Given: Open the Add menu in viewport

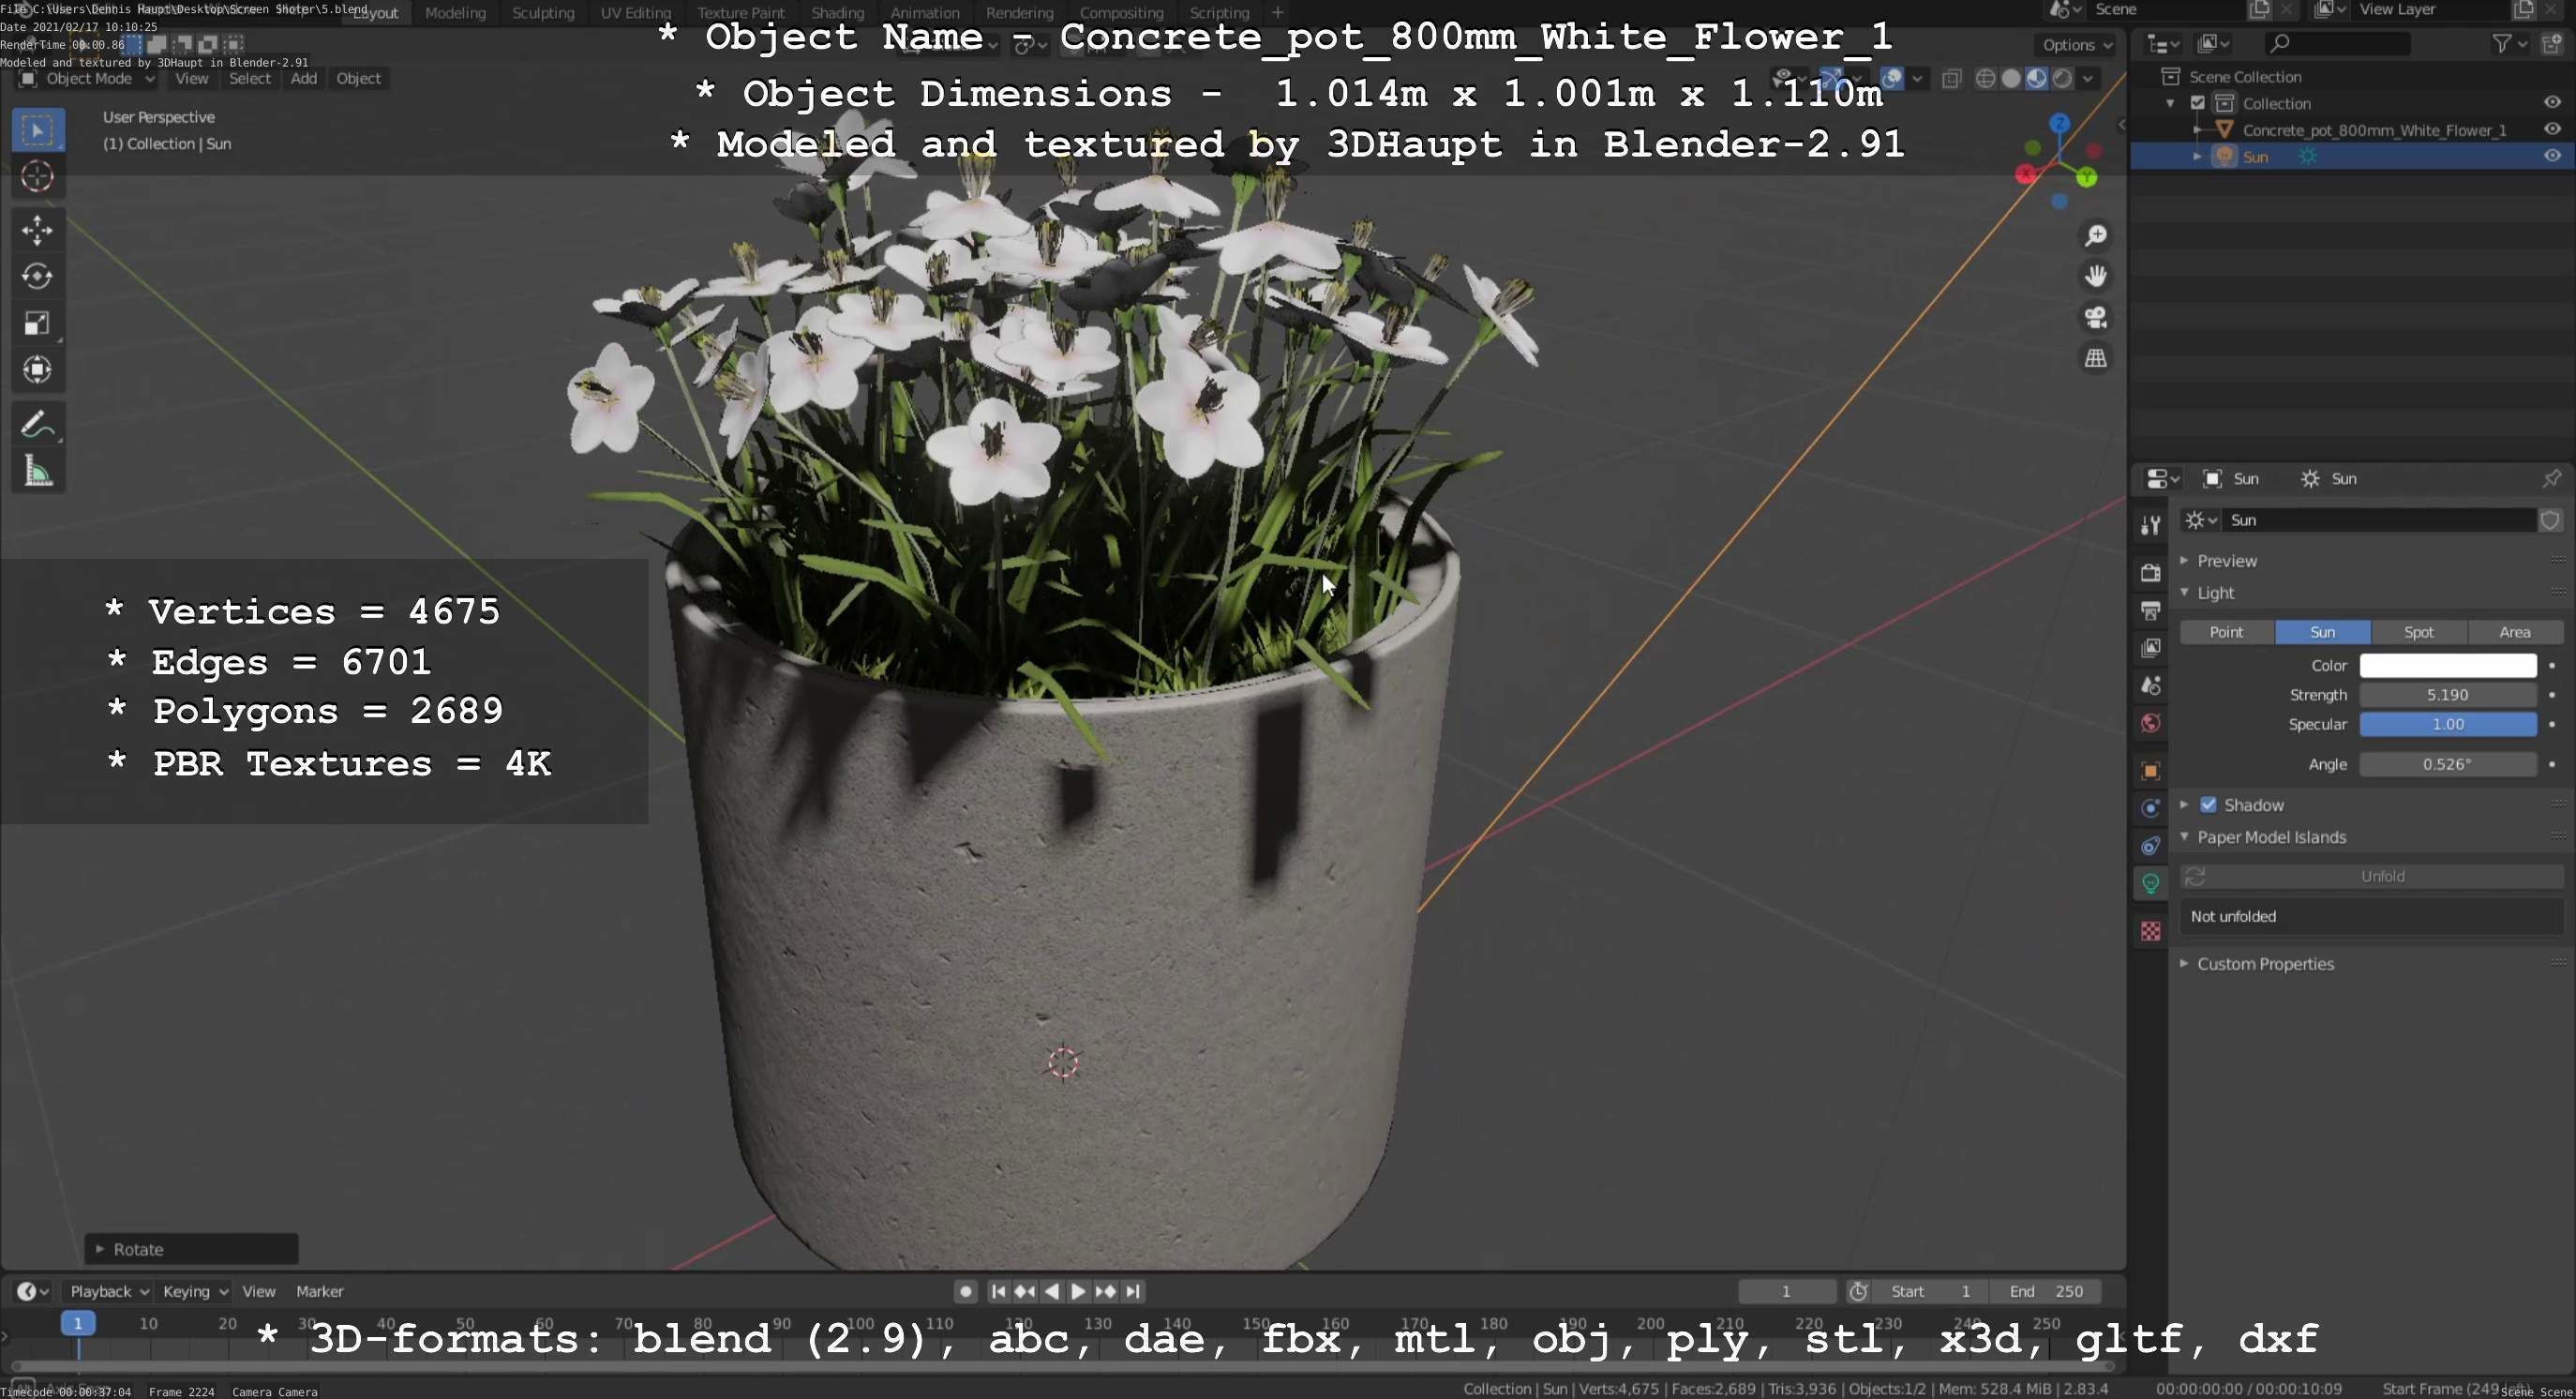Looking at the screenshot, I should [304, 79].
